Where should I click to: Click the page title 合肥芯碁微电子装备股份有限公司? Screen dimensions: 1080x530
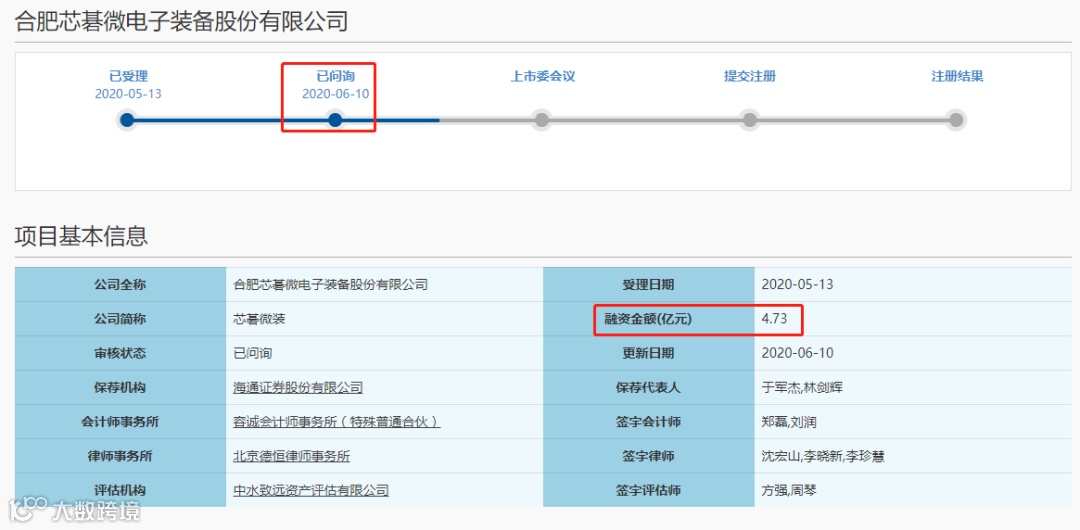[181, 21]
